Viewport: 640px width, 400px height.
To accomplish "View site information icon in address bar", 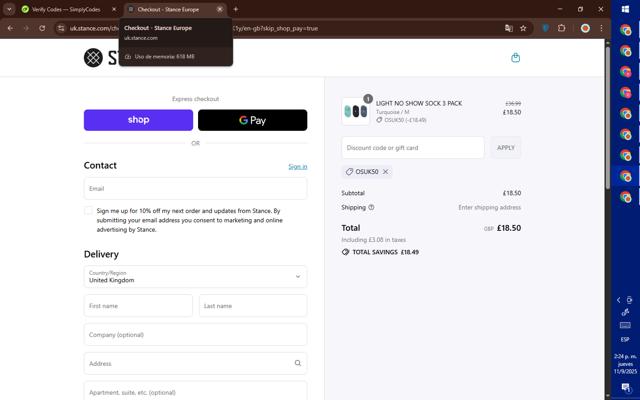I will click(x=61, y=28).
